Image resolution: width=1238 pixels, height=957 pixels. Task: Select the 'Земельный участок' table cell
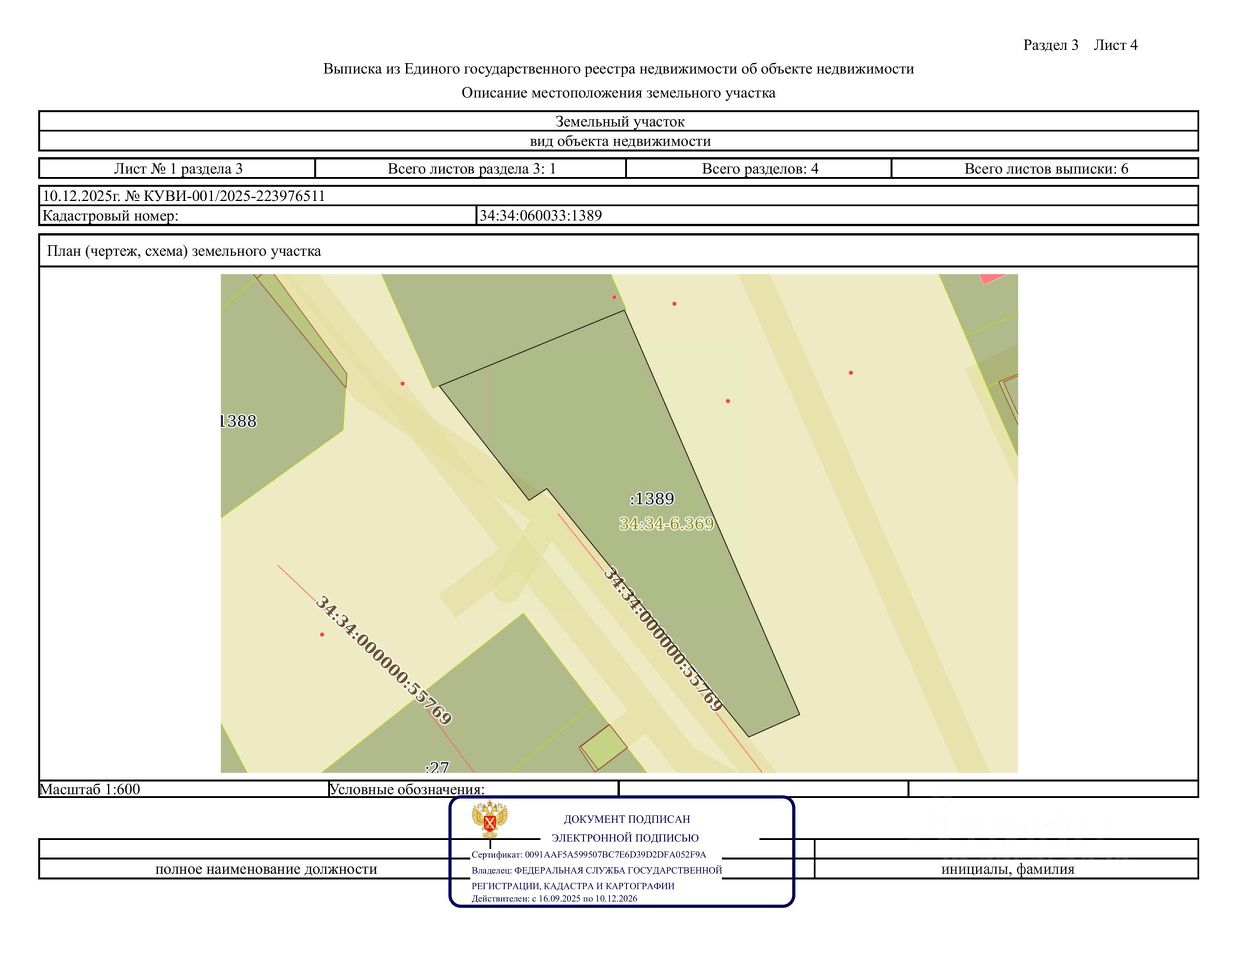[x=619, y=121]
